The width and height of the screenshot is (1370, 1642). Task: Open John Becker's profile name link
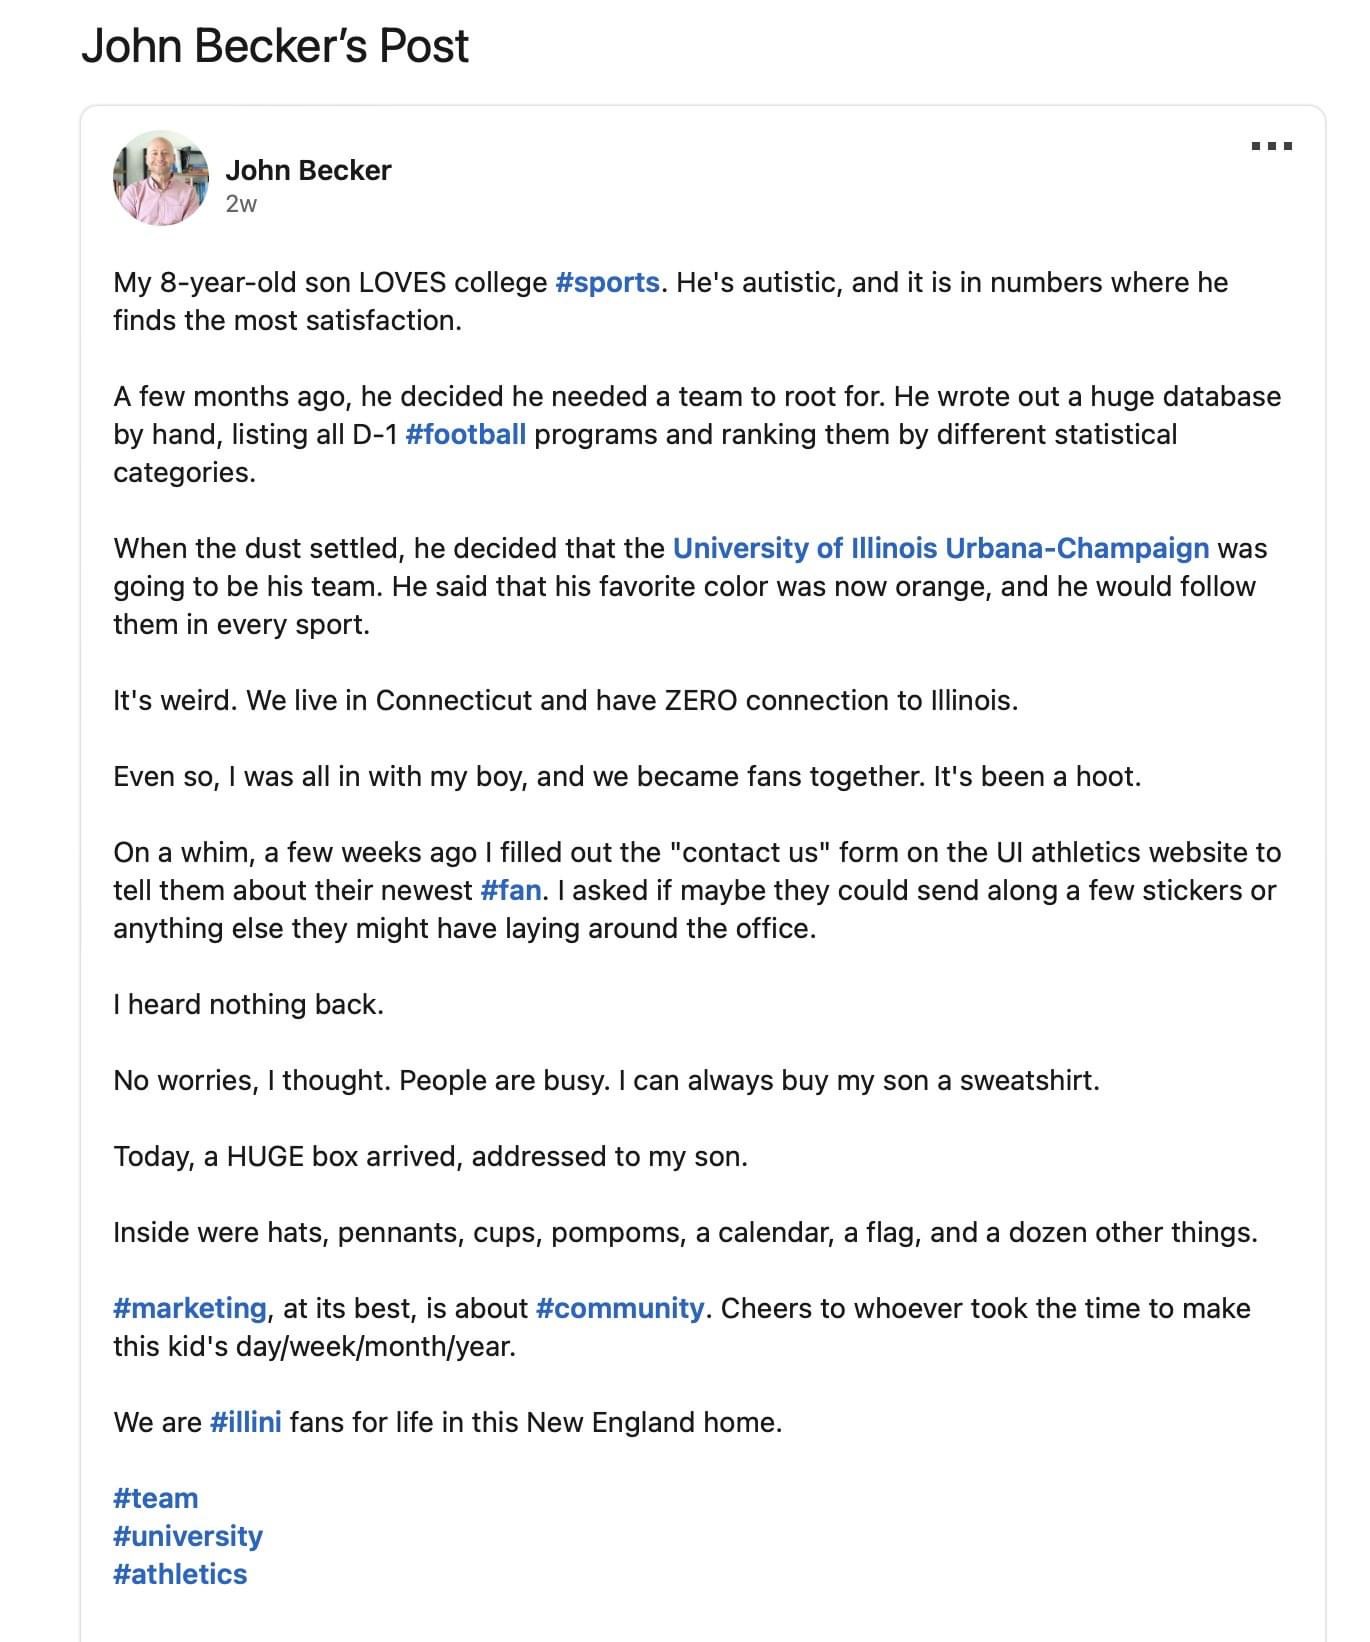[308, 170]
